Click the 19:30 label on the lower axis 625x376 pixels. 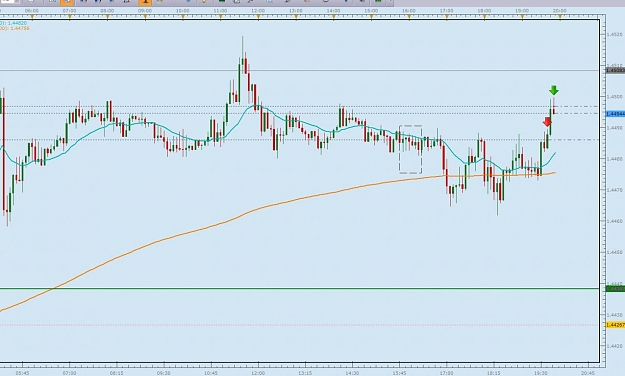541,373
